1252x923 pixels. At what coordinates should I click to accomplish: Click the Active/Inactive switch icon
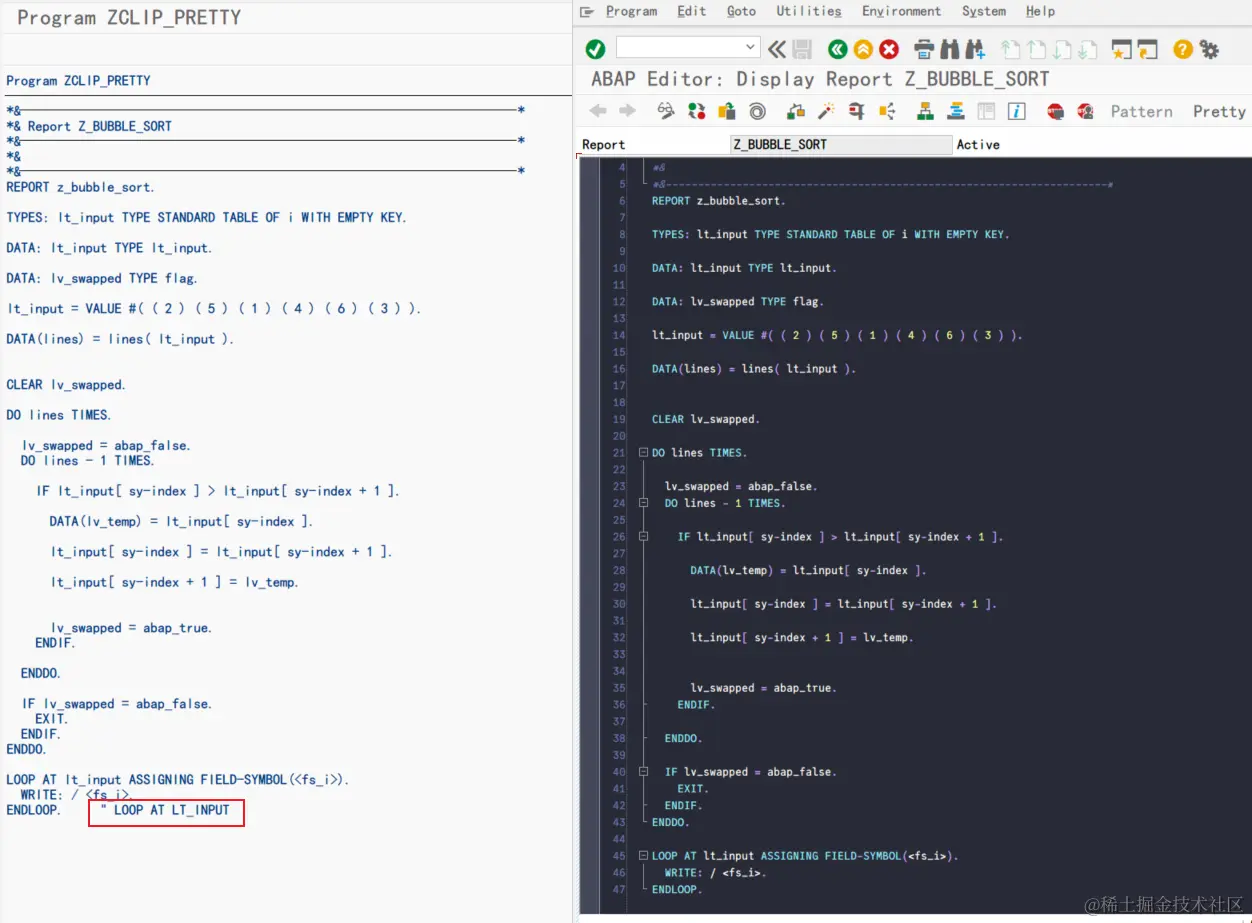click(x=696, y=111)
